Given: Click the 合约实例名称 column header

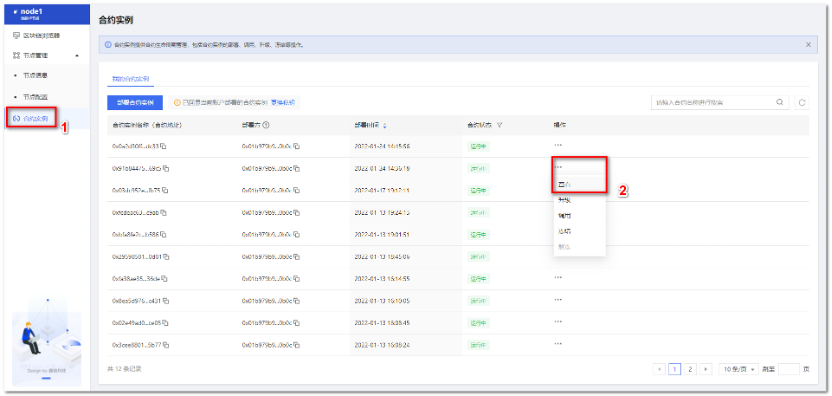Looking at the screenshot, I should (x=148, y=126).
